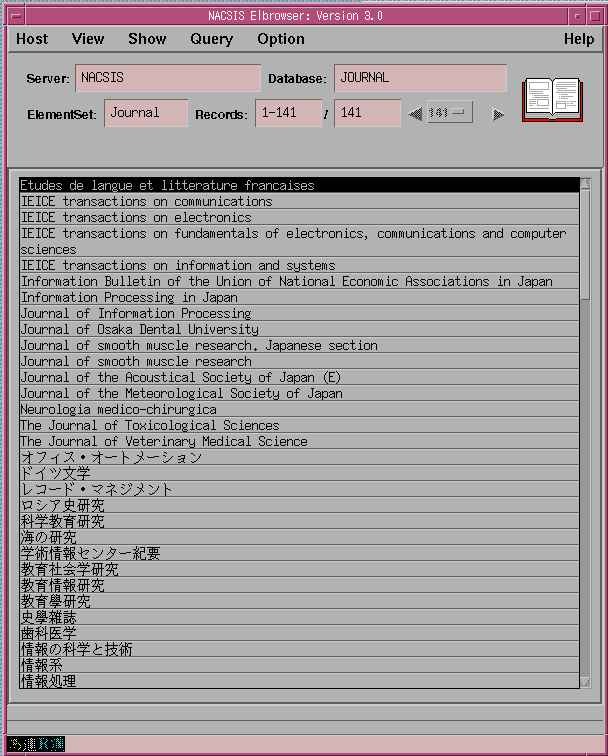This screenshot has height=756, width=608.
Task: Click the Server field showing NACSIS
Action: click(x=168, y=78)
